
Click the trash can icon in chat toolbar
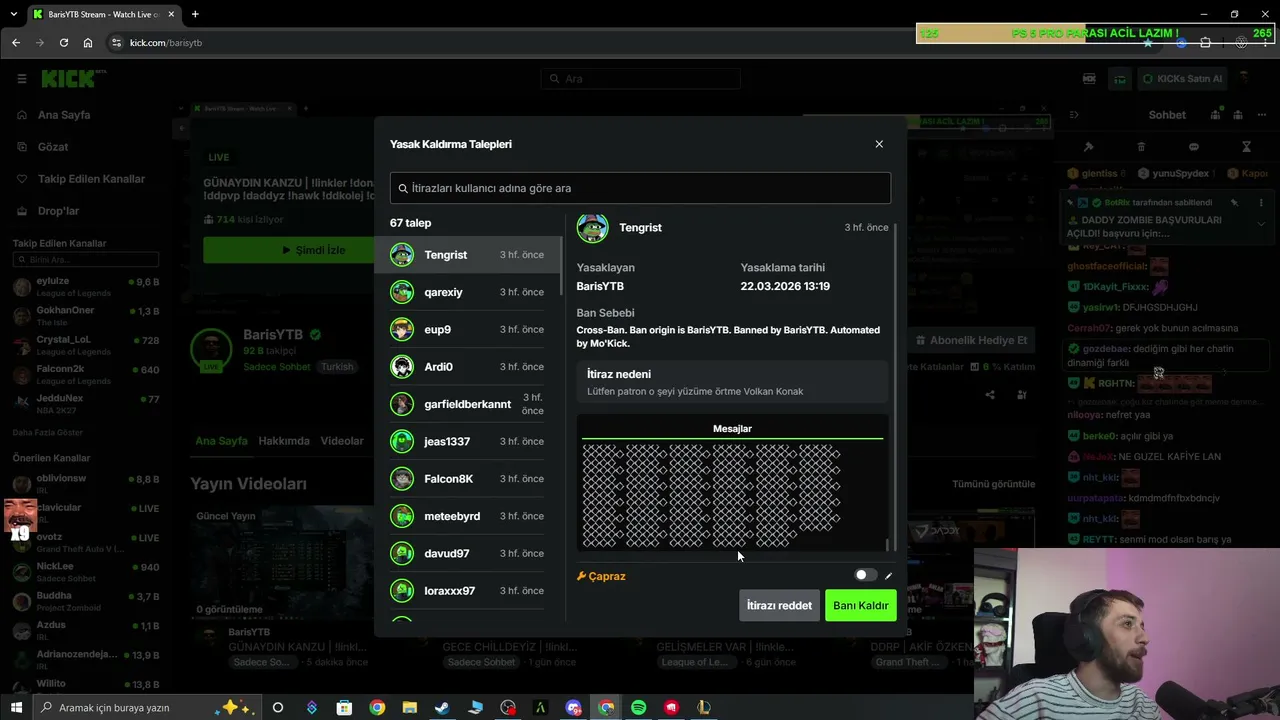[x=1141, y=147]
